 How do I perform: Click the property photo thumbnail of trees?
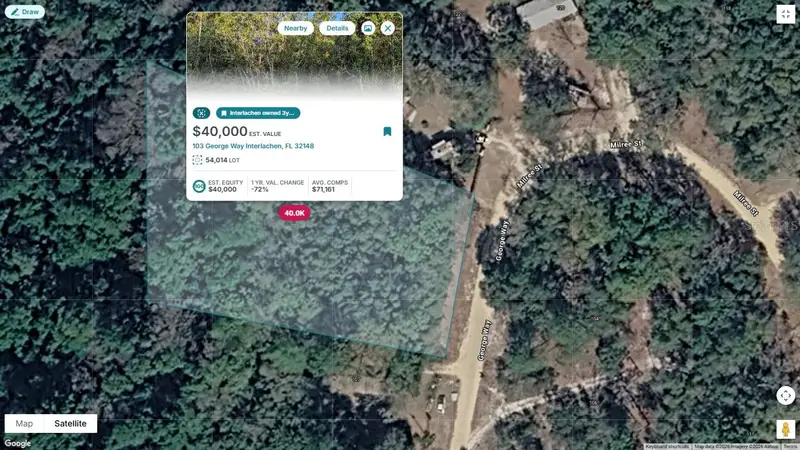(294, 56)
